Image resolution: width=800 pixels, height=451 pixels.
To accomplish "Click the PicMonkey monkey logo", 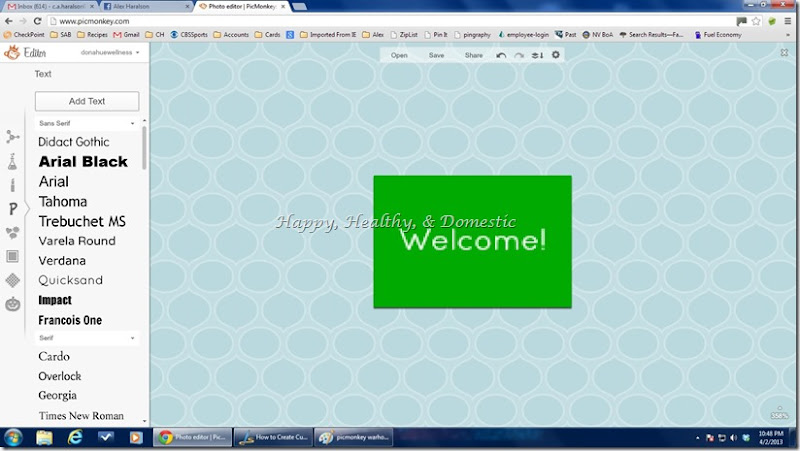I will [12, 52].
